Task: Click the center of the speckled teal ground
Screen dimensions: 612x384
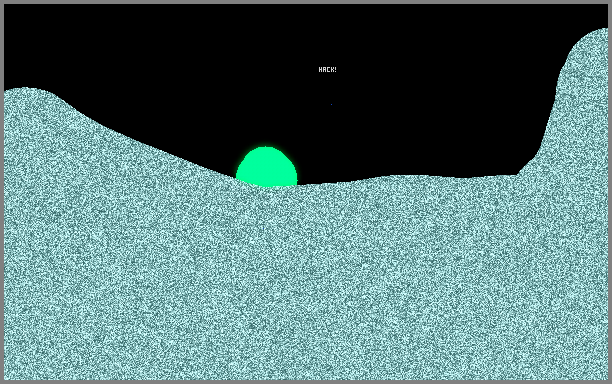Action: [306, 281]
